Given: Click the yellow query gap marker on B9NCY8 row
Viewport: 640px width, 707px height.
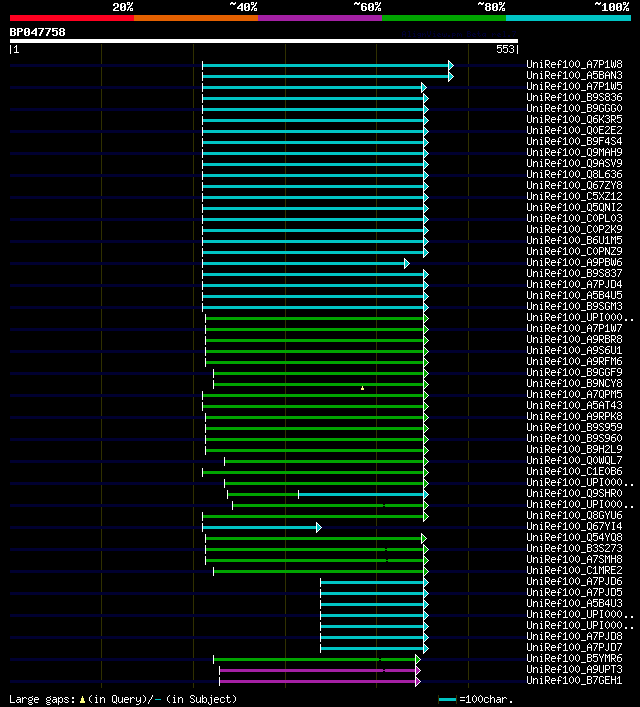Looking at the screenshot, I should tap(362, 388).
